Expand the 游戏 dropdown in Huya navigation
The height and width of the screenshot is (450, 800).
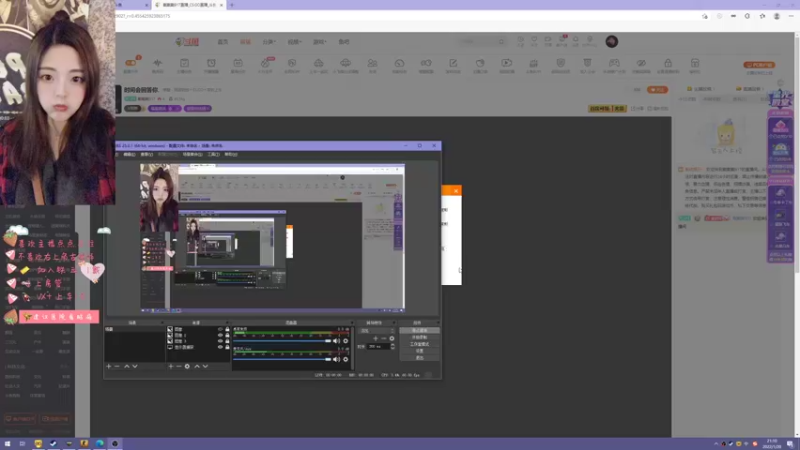(319, 42)
